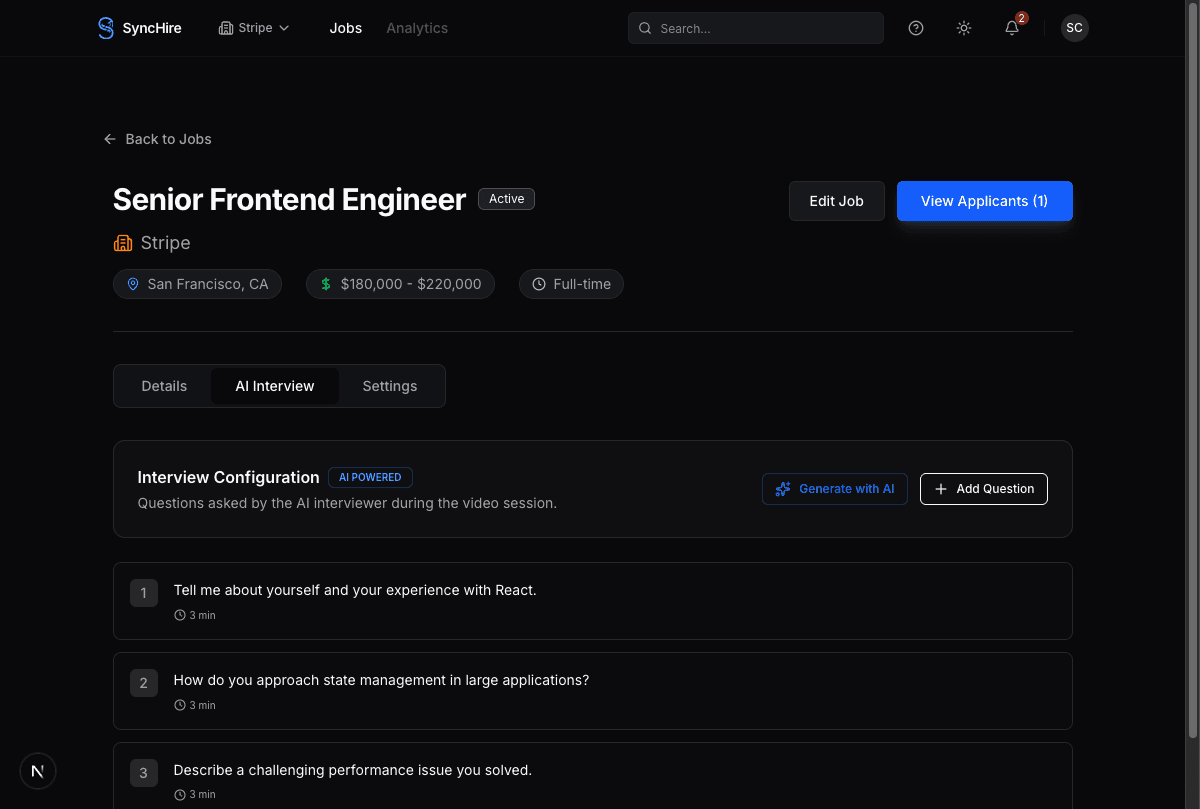Click the plus icon on Add Question
This screenshot has width=1200, height=809.
coord(940,489)
